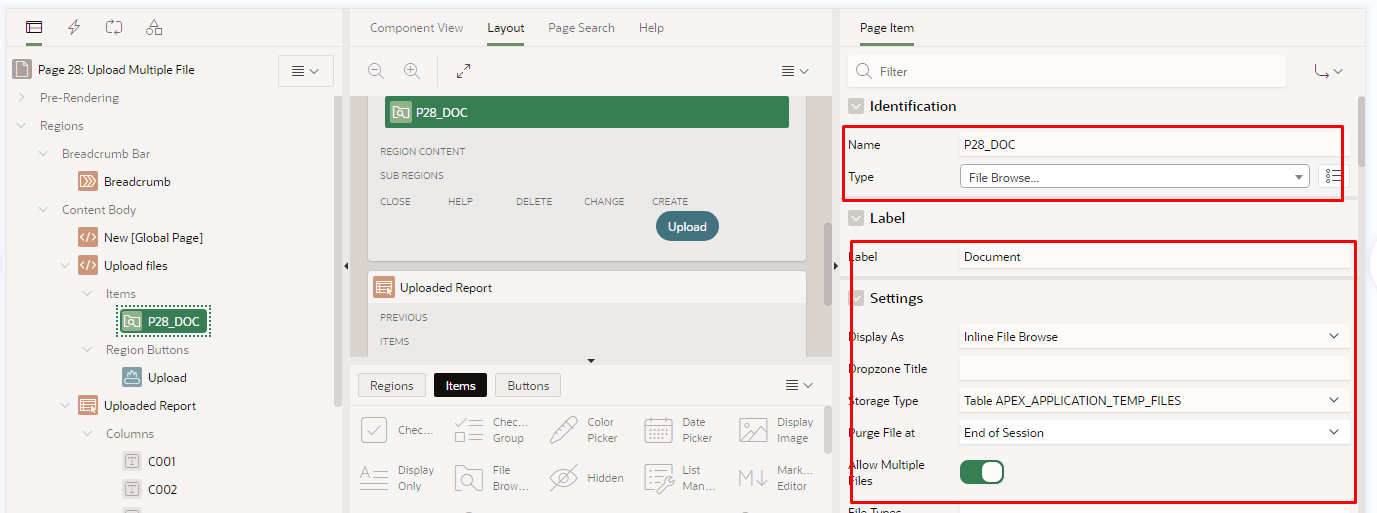This screenshot has height=513, width=1377.
Task: Click the page icon beside Page 28
Action: (22, 70)
